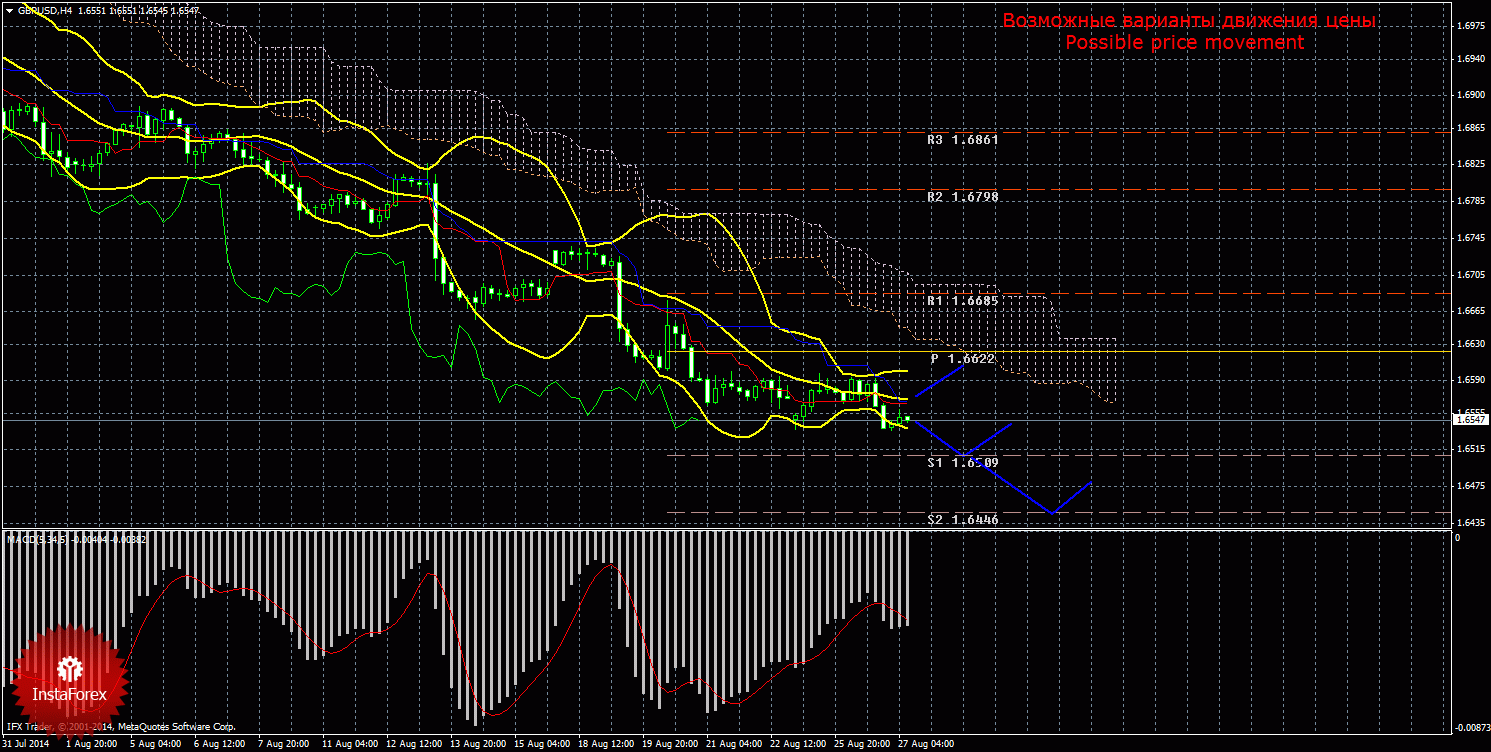This screenshot has height=752, width=1491.
Task: Click the R1 1.6685 level label
Action: [962, 300]
